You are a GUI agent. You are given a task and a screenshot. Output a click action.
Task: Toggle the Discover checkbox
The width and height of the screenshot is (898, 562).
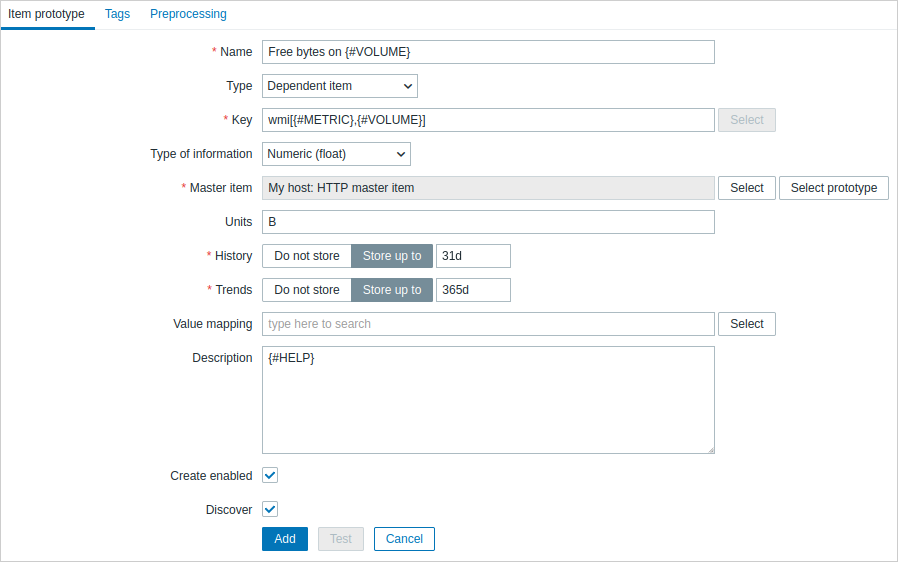[270, 509]
